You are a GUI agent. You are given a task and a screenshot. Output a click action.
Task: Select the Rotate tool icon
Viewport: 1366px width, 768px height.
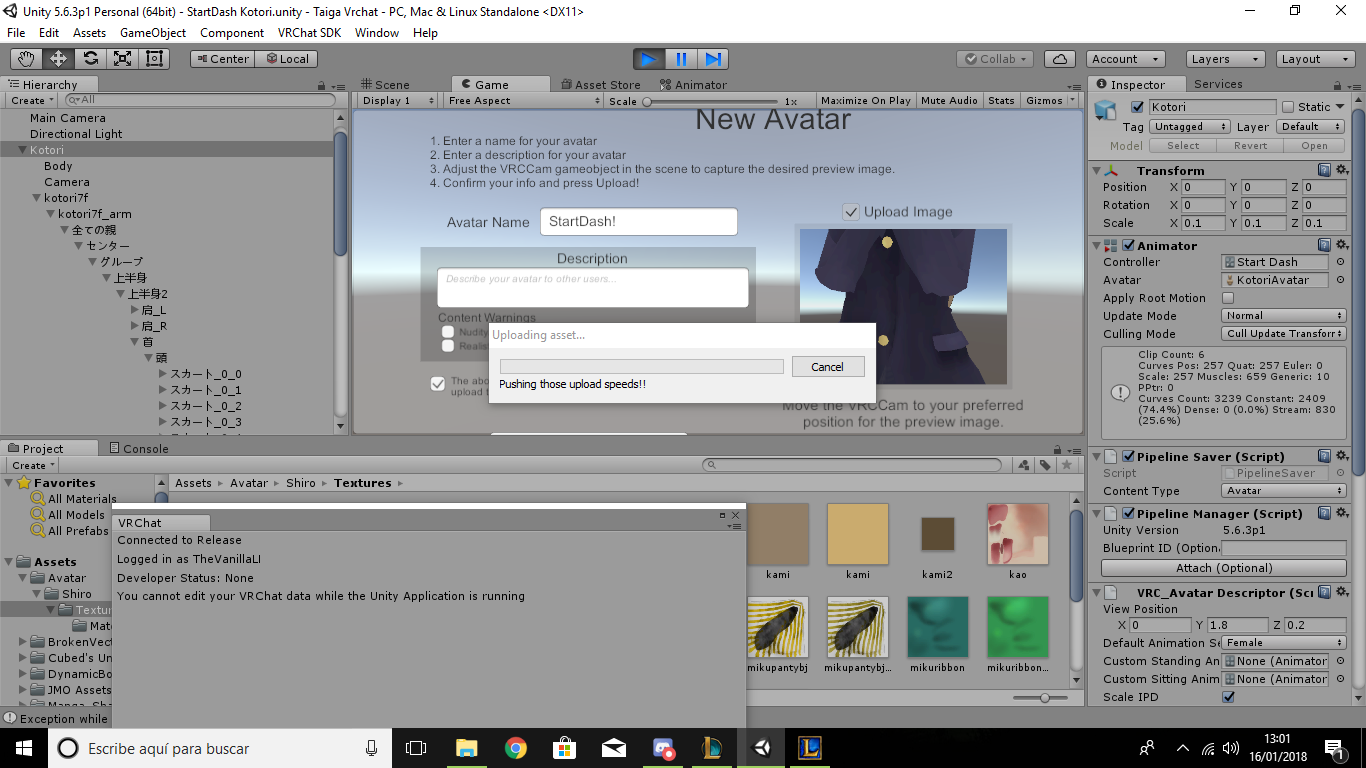(90, 59)
